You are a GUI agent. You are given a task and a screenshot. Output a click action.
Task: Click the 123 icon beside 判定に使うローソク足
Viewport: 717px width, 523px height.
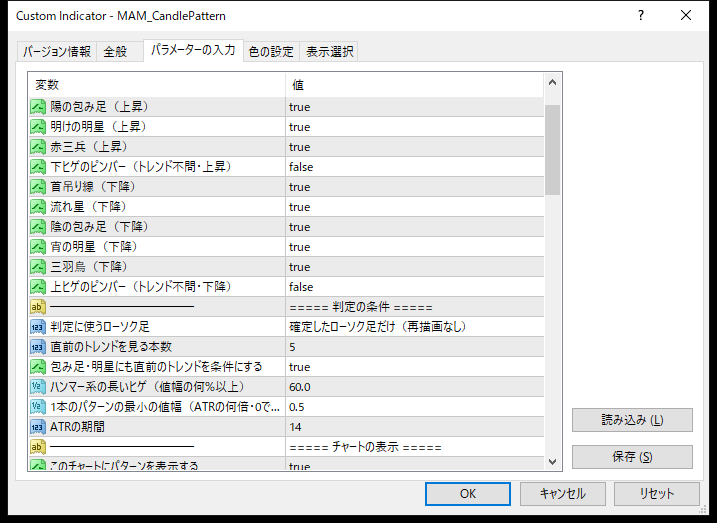tap(38, 327)
